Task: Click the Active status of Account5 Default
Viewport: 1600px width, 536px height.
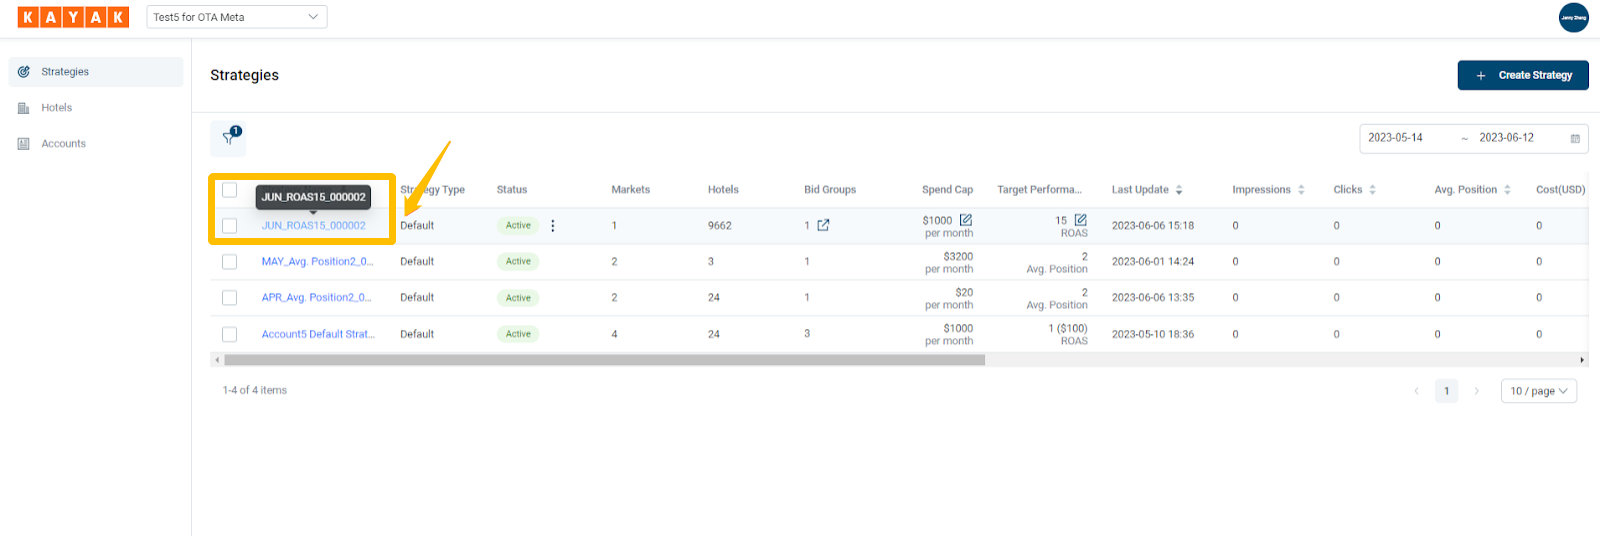Action: coord(518,334)
